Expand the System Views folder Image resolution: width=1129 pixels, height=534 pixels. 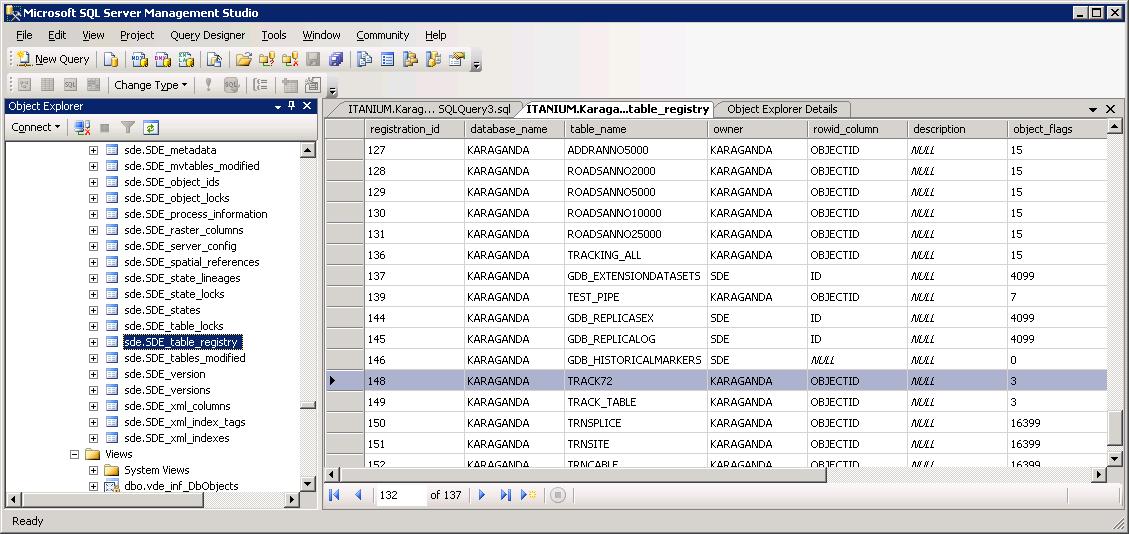pos(94,470)
